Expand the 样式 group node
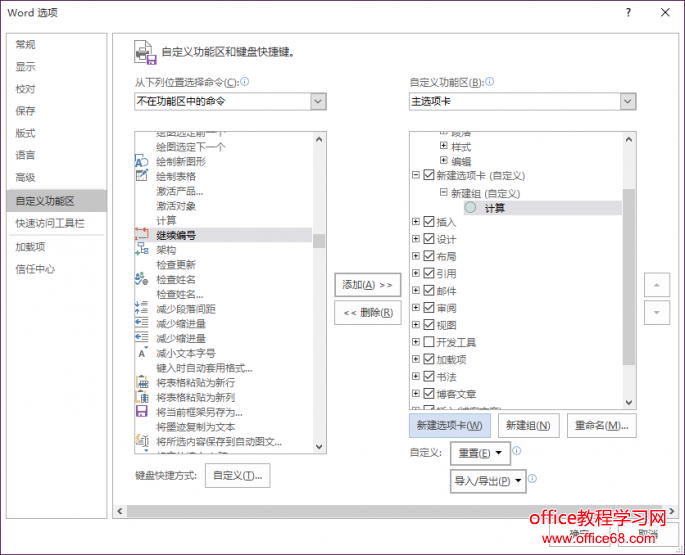This screenshot has height=555, width=685. point(443,146)
